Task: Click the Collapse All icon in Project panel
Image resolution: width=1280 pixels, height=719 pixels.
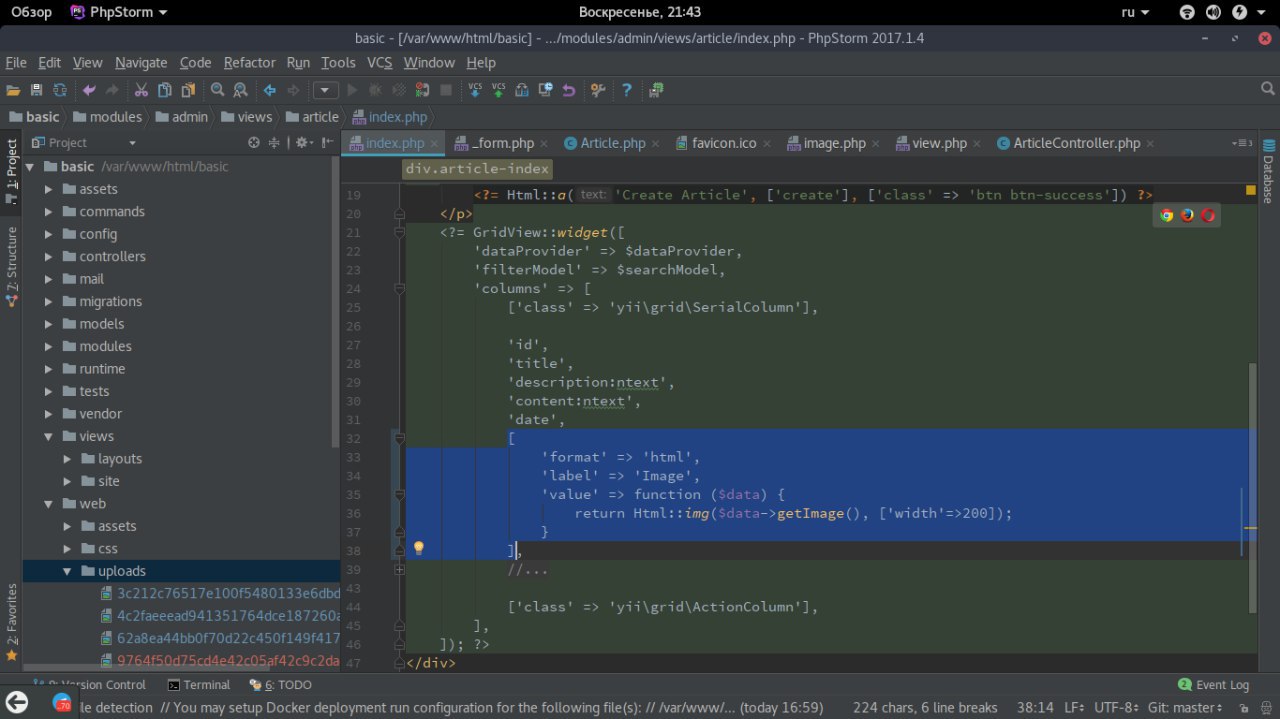Action: pyautogui.click(x=274, y=143)
